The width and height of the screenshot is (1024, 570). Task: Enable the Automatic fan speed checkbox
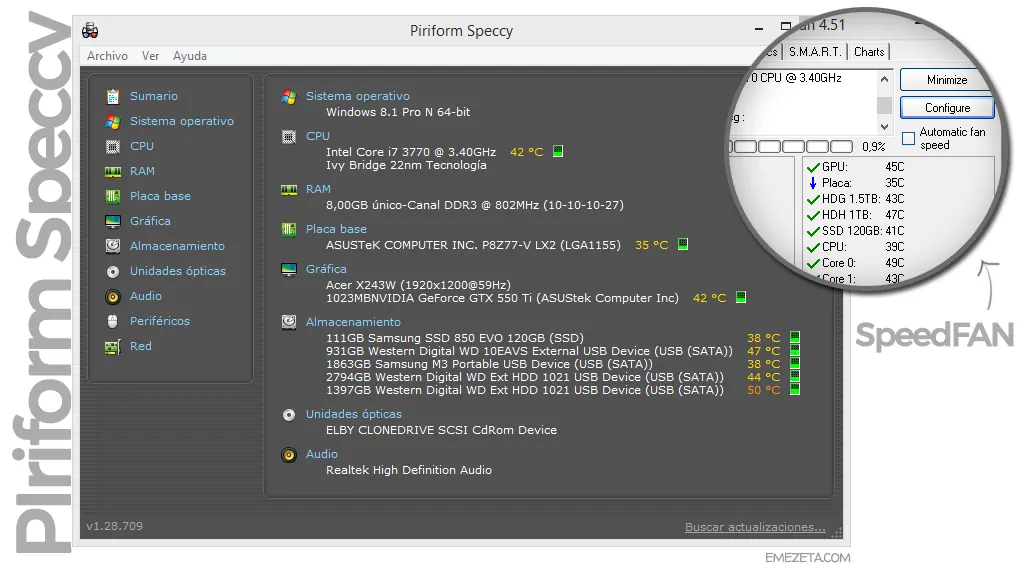tap(909, 138)
